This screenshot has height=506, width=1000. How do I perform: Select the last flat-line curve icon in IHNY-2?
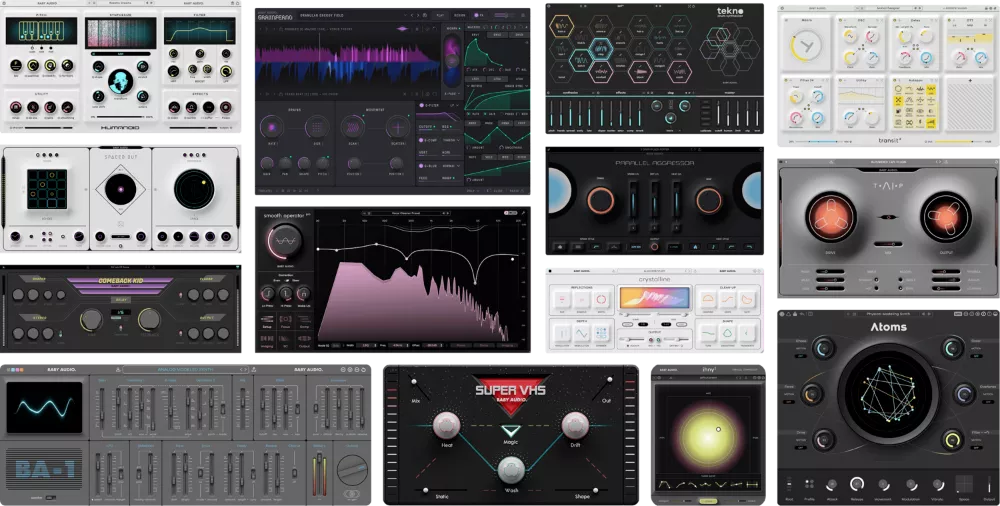pos(752,486)
